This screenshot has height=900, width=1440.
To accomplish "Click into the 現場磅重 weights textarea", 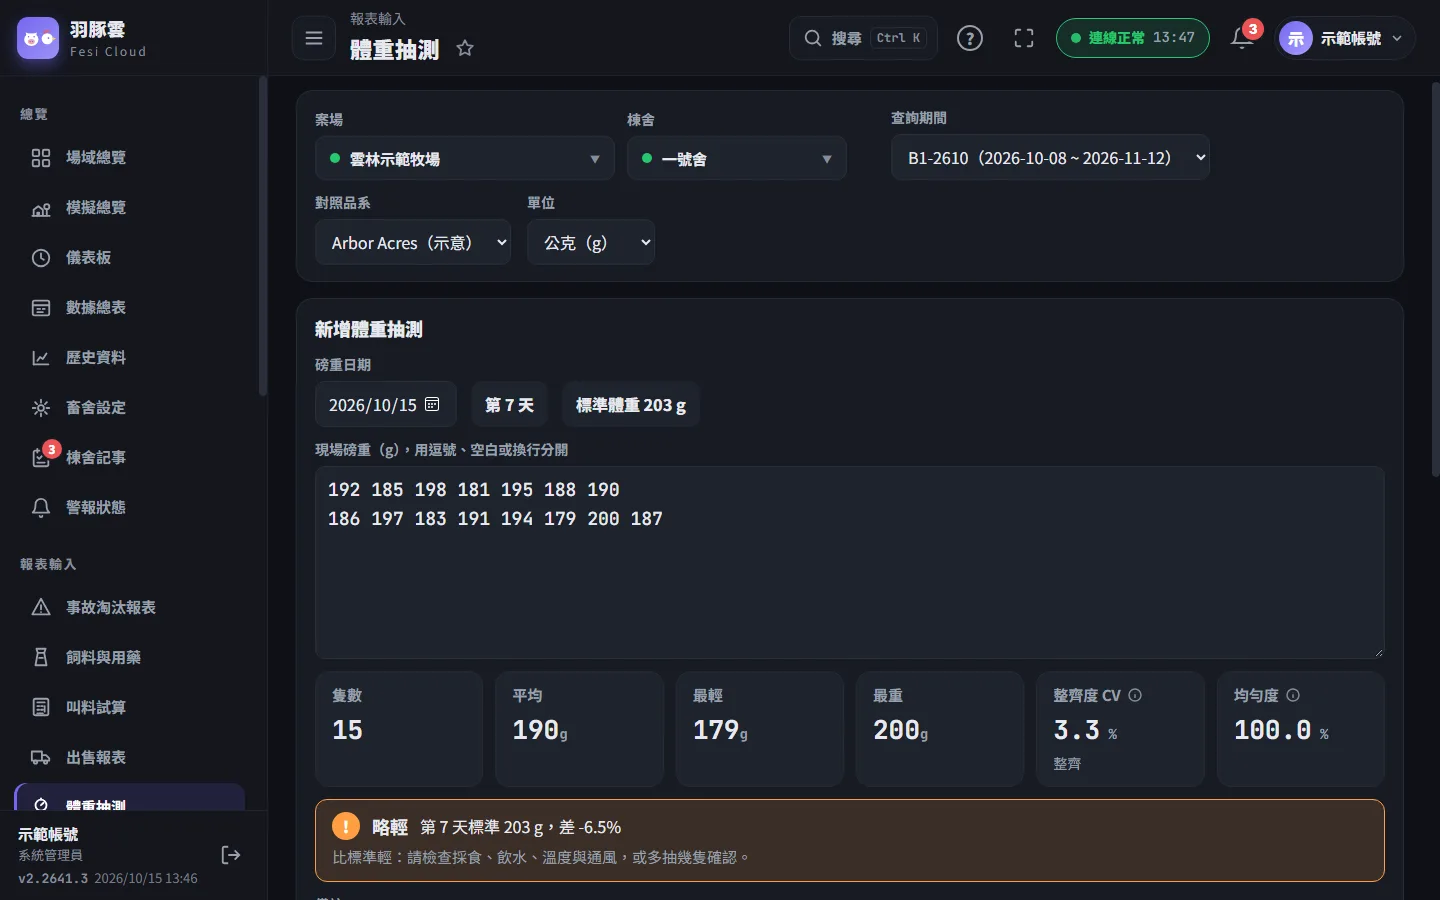I will tap(850, 562).
